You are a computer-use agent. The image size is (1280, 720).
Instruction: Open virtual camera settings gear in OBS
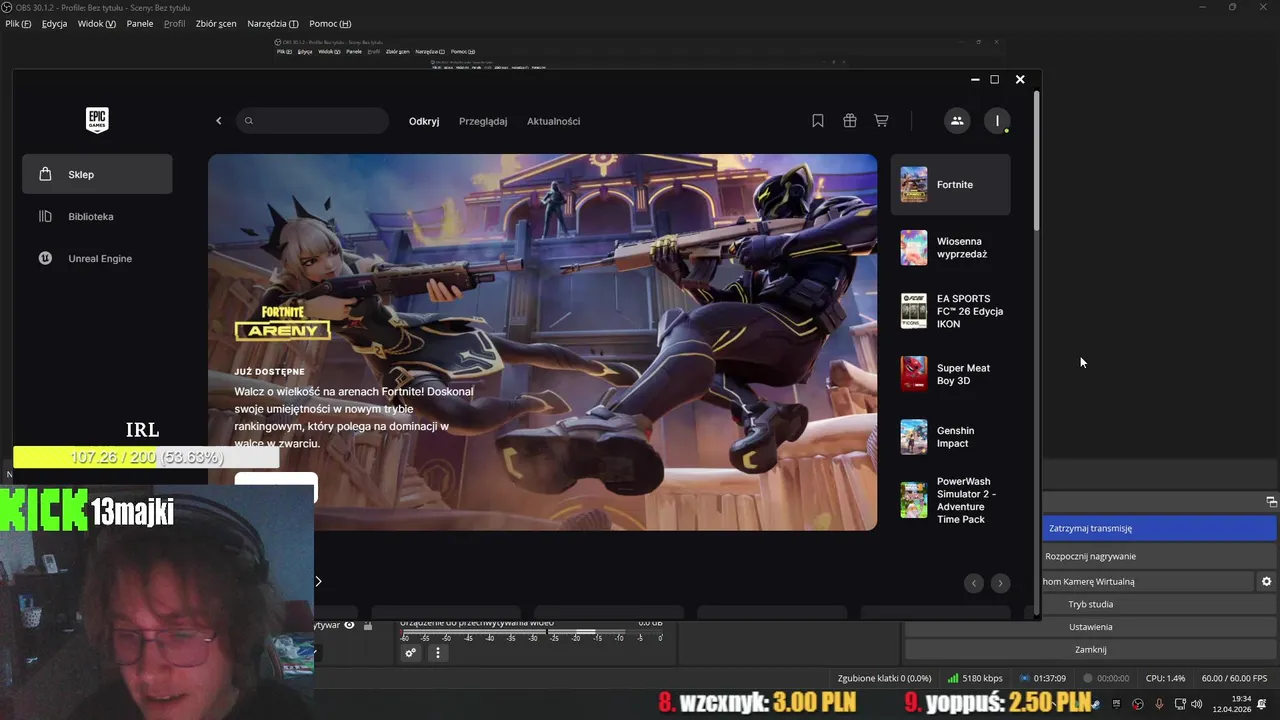[1267, 581]
